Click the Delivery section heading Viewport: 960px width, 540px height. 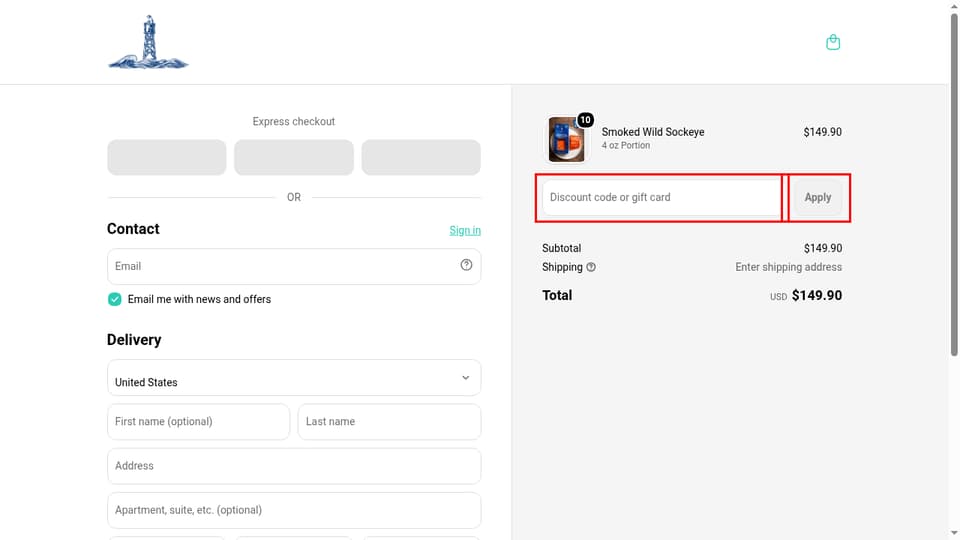click(x=134, y=340)
